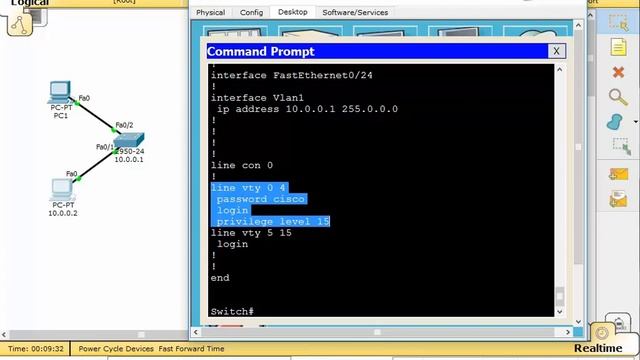Click the Command Prompt scrollbar thumb
The height and width of the screenshot is (360, 640).
point(560,296)
